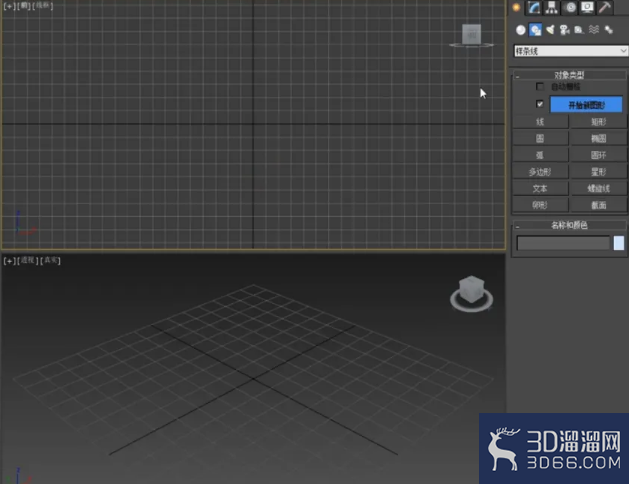Open the [+] menu of front viewport
This screenshot has width=629, height=484.
coord(9,6)
